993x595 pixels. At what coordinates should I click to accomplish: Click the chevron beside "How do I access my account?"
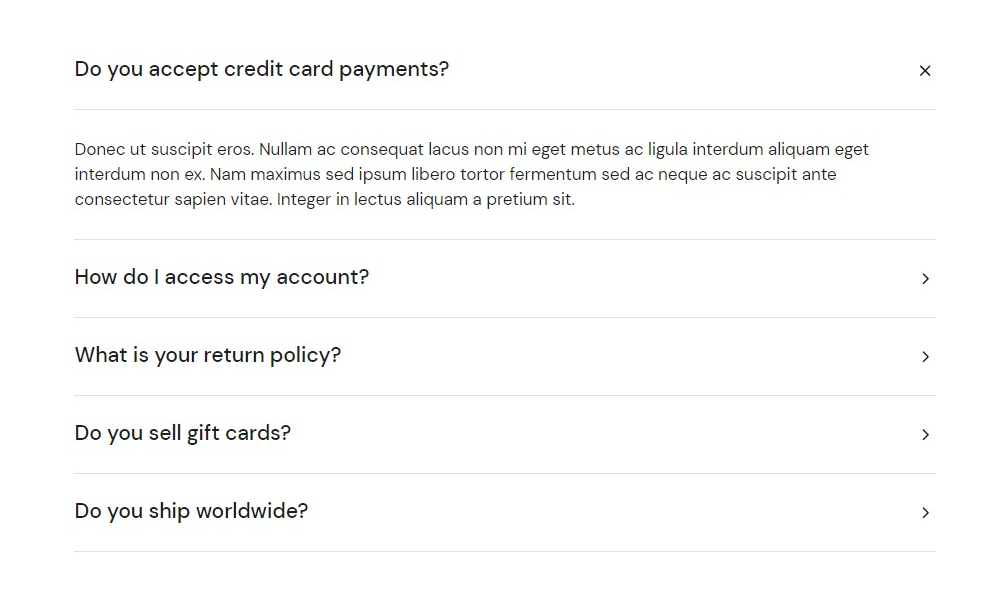(x=925, y=279)
